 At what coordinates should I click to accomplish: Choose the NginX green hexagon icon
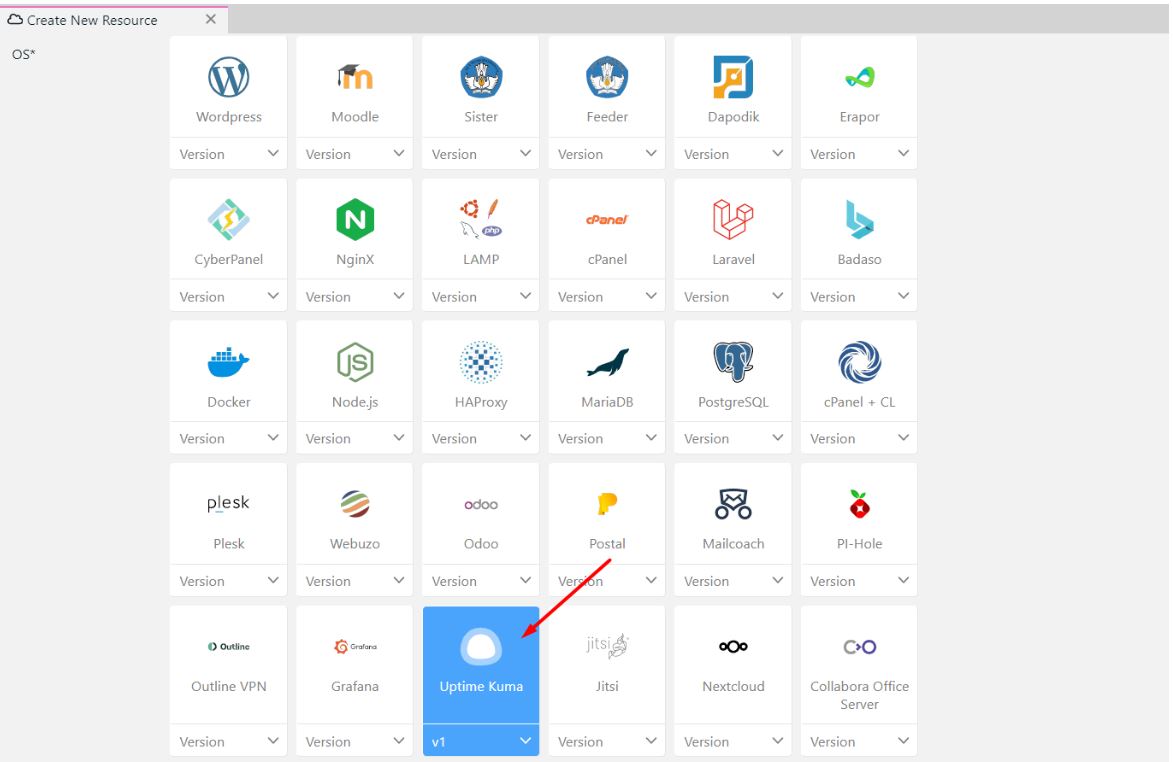(x=355, y=220)
